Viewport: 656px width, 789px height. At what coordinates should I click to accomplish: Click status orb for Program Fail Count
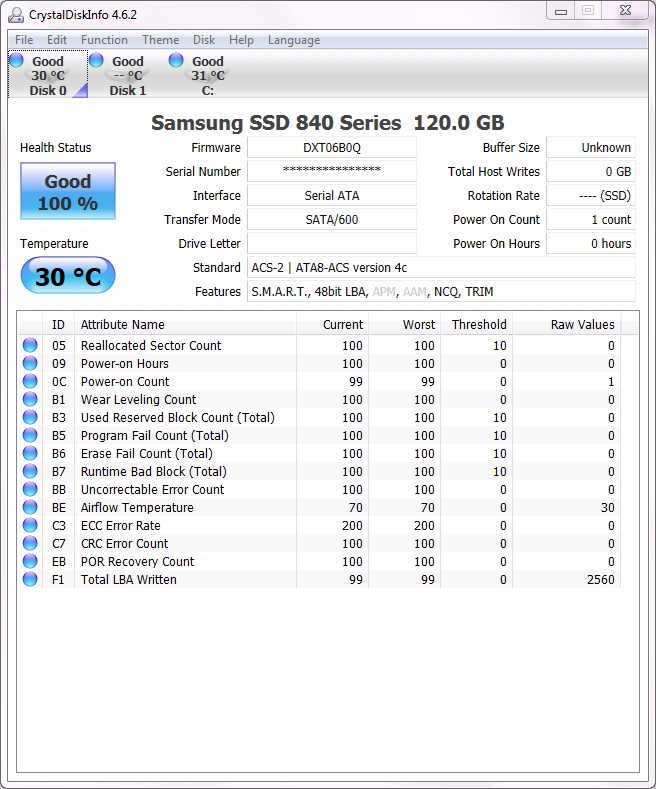point(30,435)
